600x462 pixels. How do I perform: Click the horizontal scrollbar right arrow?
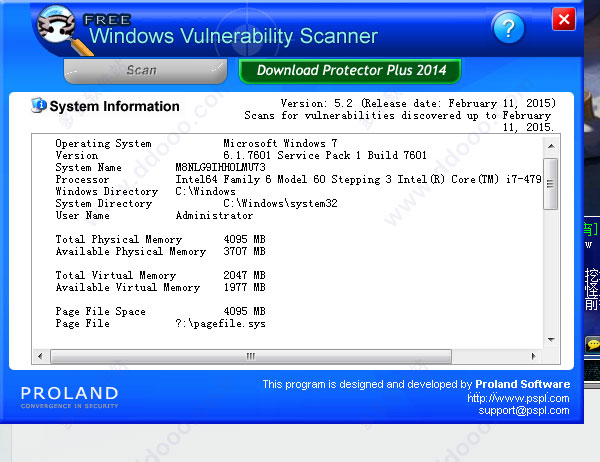click(534, 356)
